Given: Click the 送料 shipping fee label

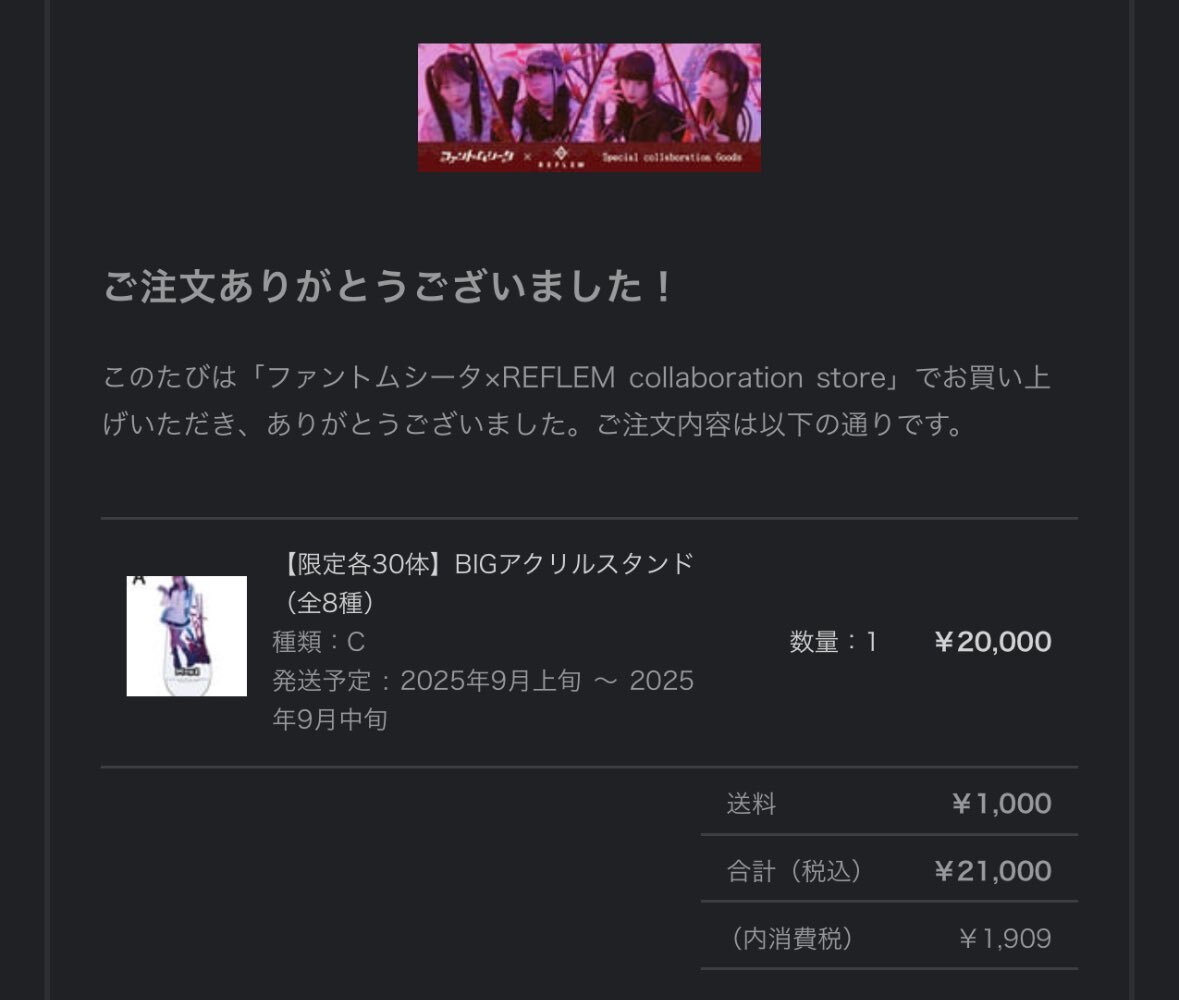Looking at the screenshot, I should pos(751,804).
